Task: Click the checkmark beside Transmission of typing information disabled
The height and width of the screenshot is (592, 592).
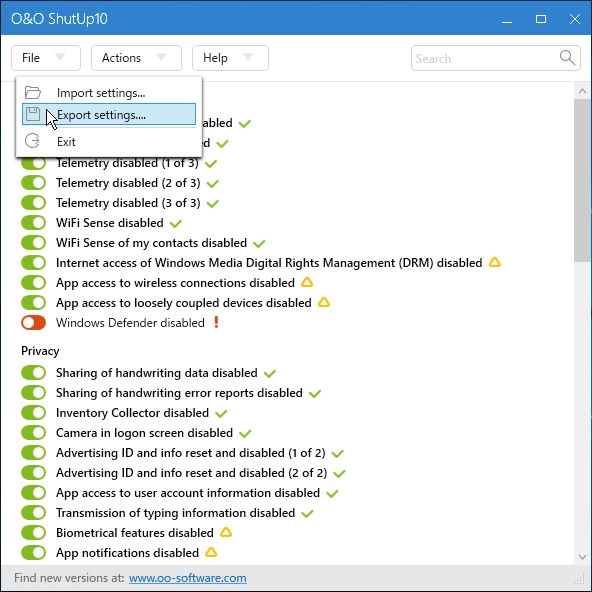Action: [307, 514]
